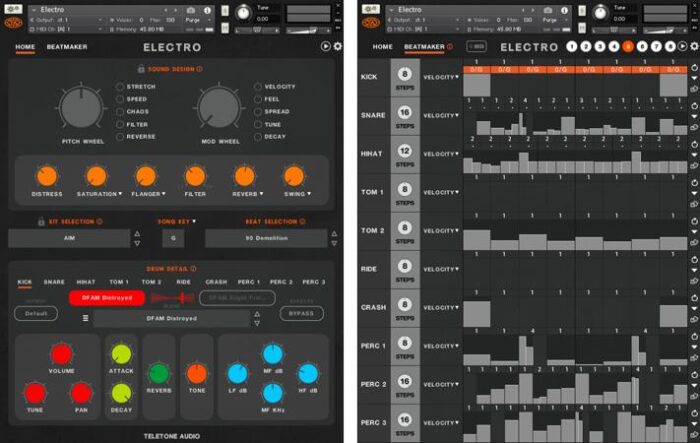Enable the Velocity mod wheel option
This screenshot has height=443, width=700.
(x=259, y=87)
